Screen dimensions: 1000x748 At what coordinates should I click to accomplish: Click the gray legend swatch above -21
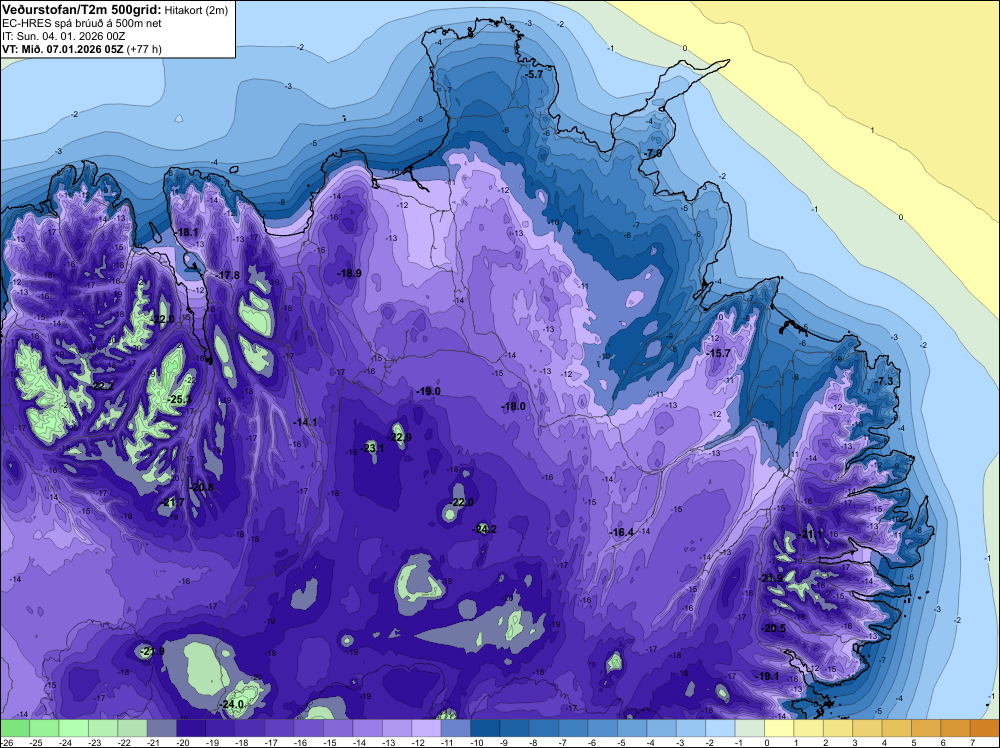pyautogui.click(x=162, y=728)
